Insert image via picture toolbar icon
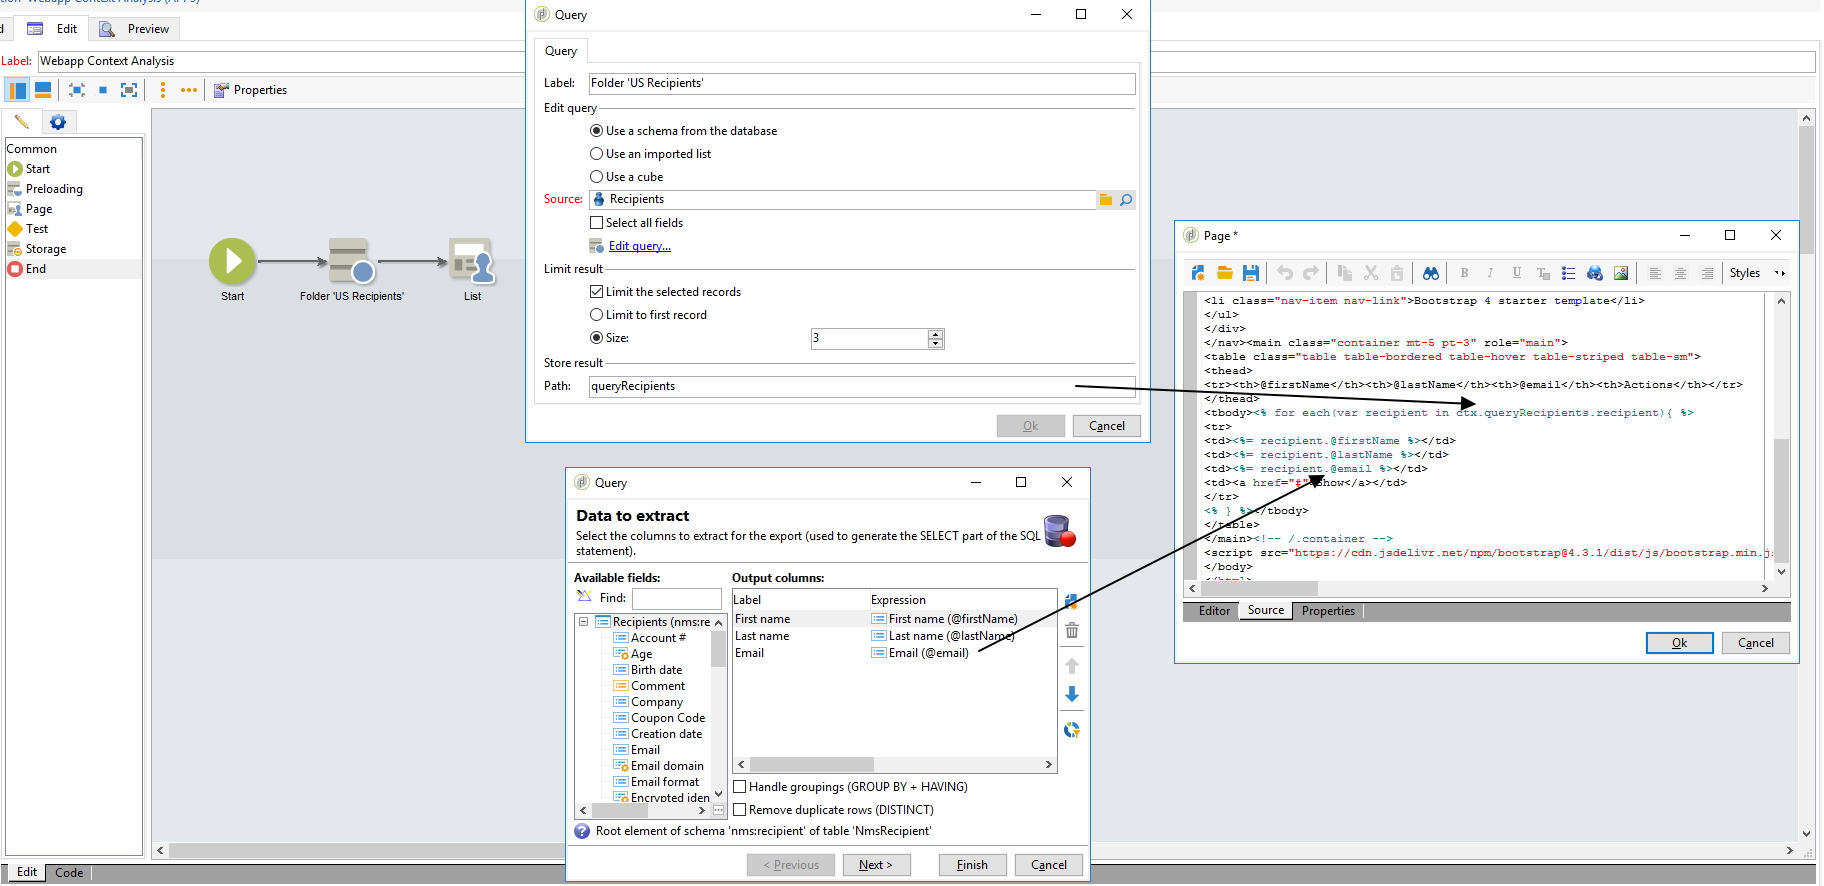1824x886 pixels. point(1621,273)
